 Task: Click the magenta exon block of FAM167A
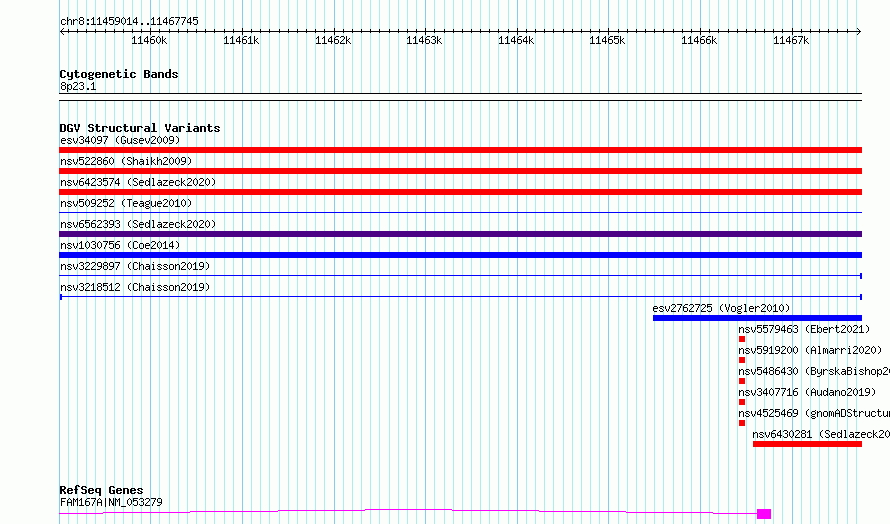pyautogui.click(x=764, y=514)
